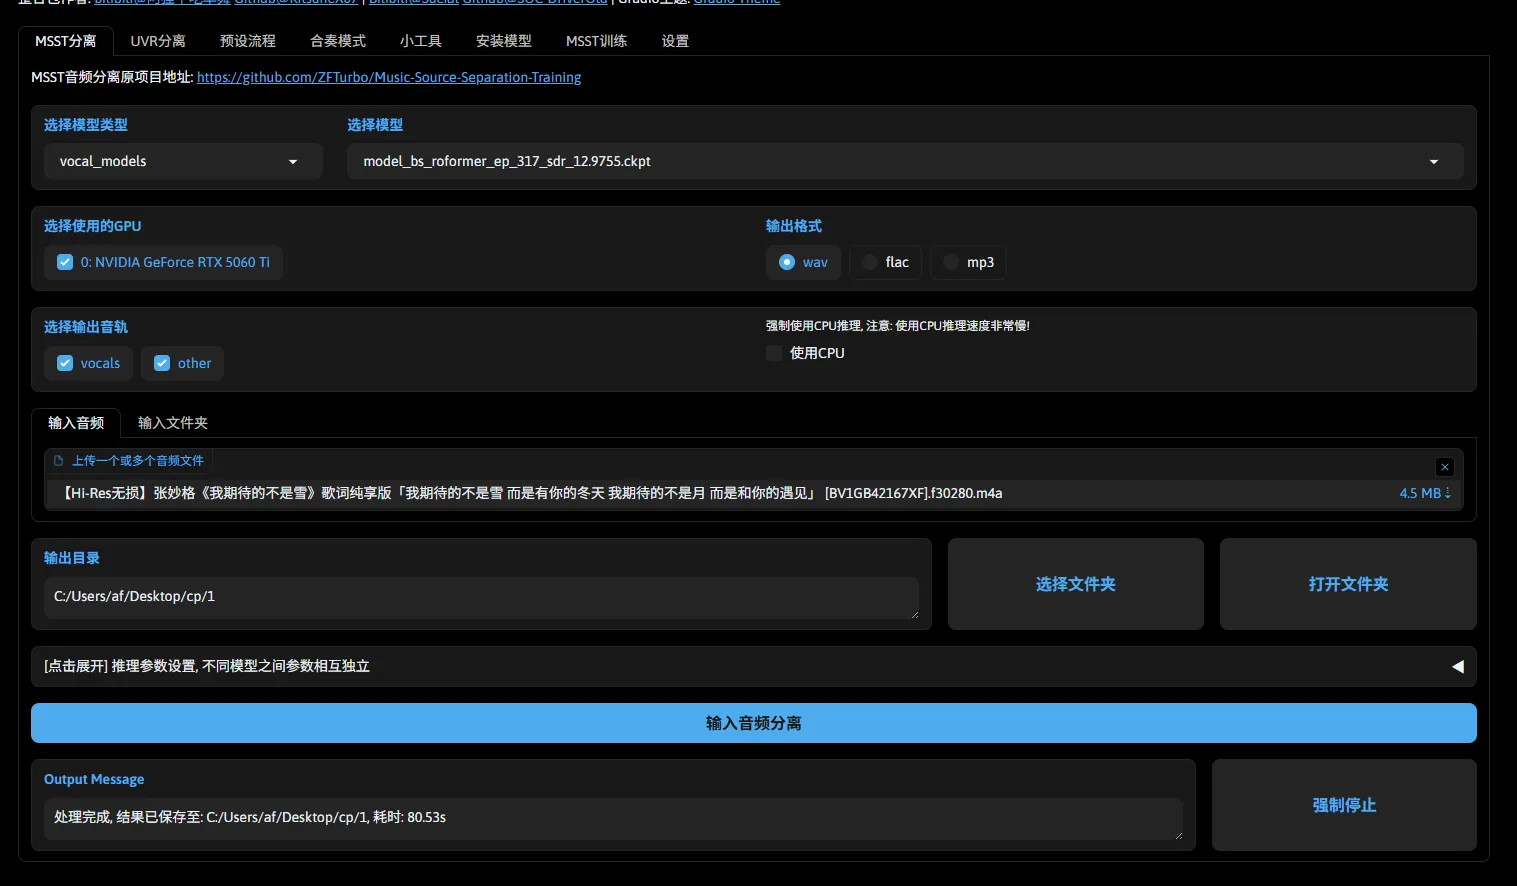Remove the uploaded audio file with X icon

[1444, 467]
